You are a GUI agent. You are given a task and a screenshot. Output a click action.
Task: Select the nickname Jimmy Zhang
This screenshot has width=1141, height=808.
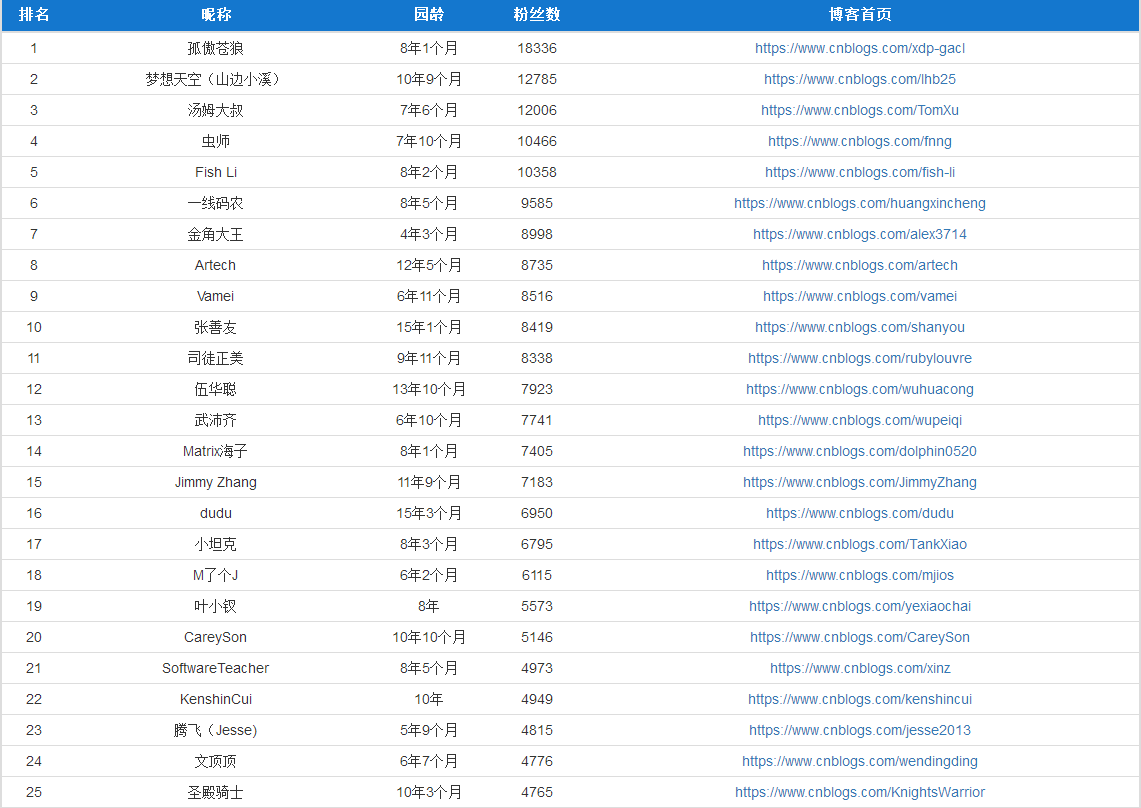pyautogui.click(x=215, y=482)
